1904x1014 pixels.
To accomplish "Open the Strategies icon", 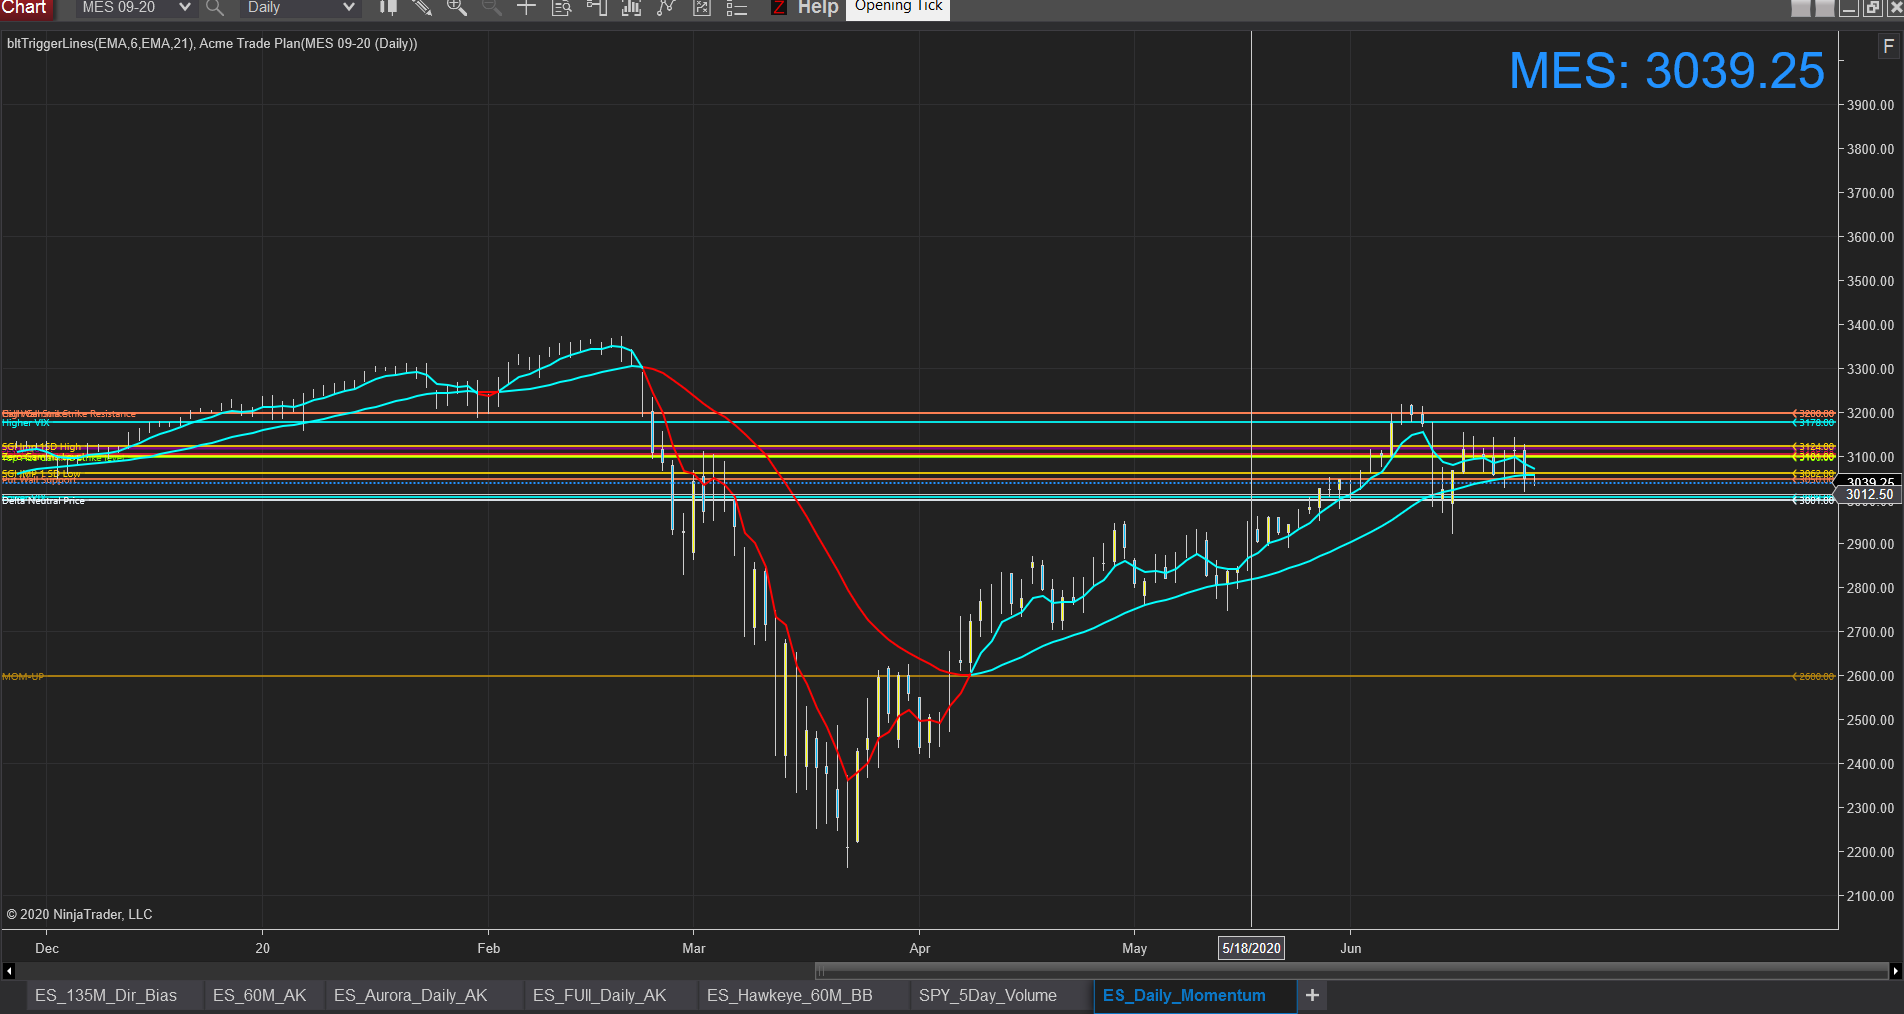I will pyautogui.click(x=666, y=8).
